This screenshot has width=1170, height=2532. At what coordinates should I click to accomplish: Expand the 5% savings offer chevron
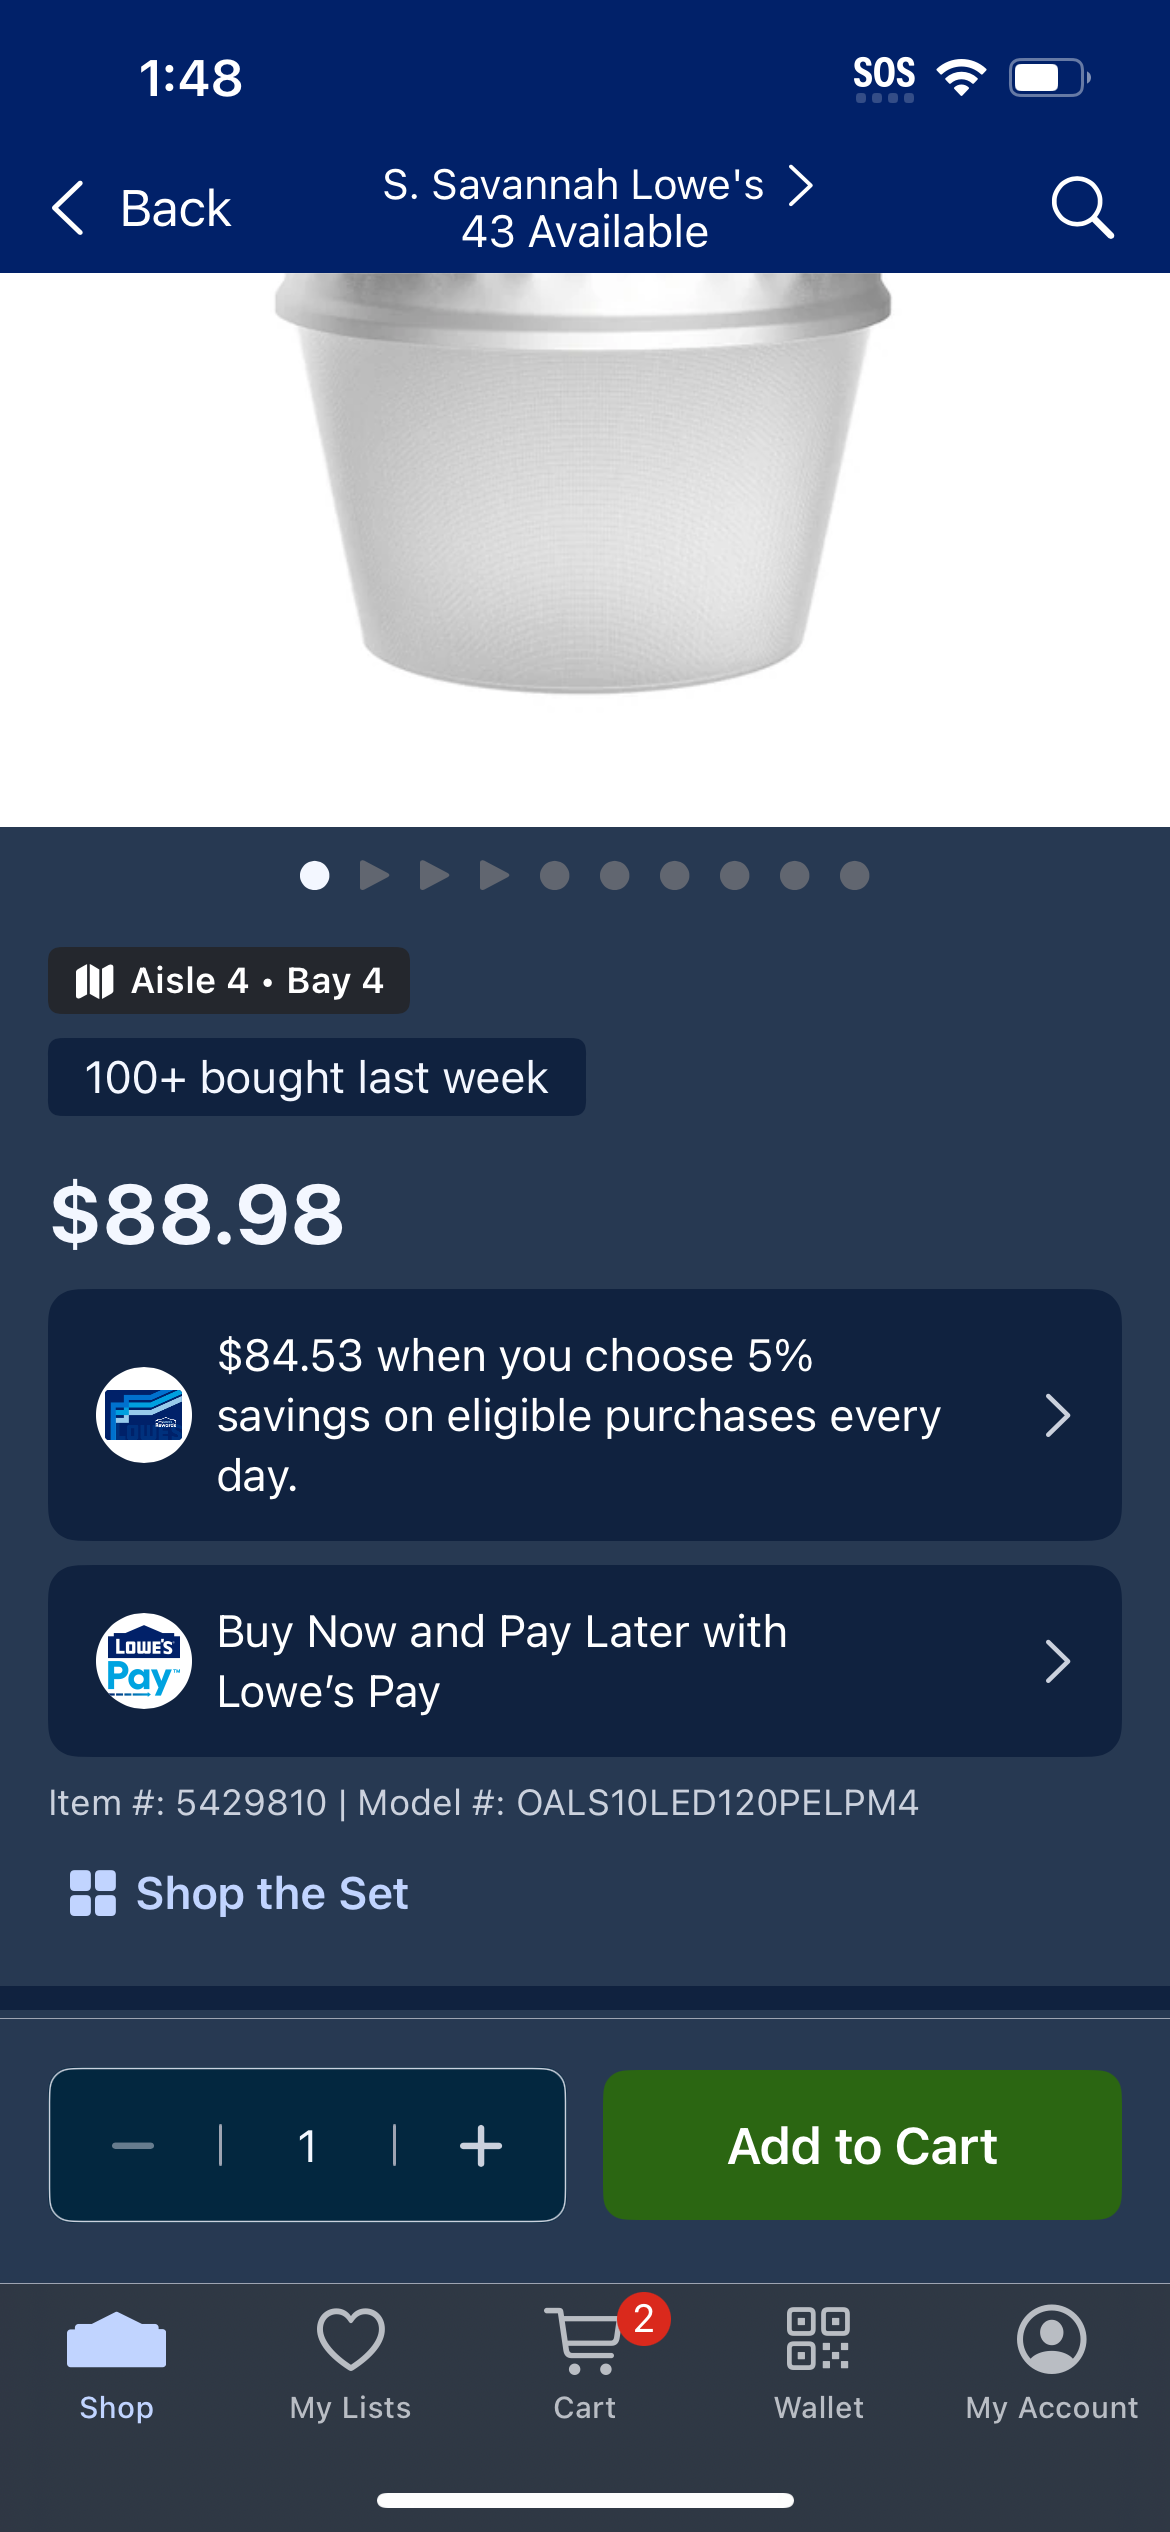(x=1058, y=1415)
